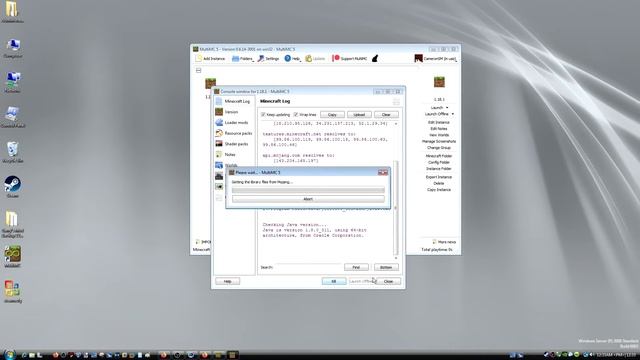Open the Folders toolbar menu
Screen dimensions: 640x360
[242, 59]
